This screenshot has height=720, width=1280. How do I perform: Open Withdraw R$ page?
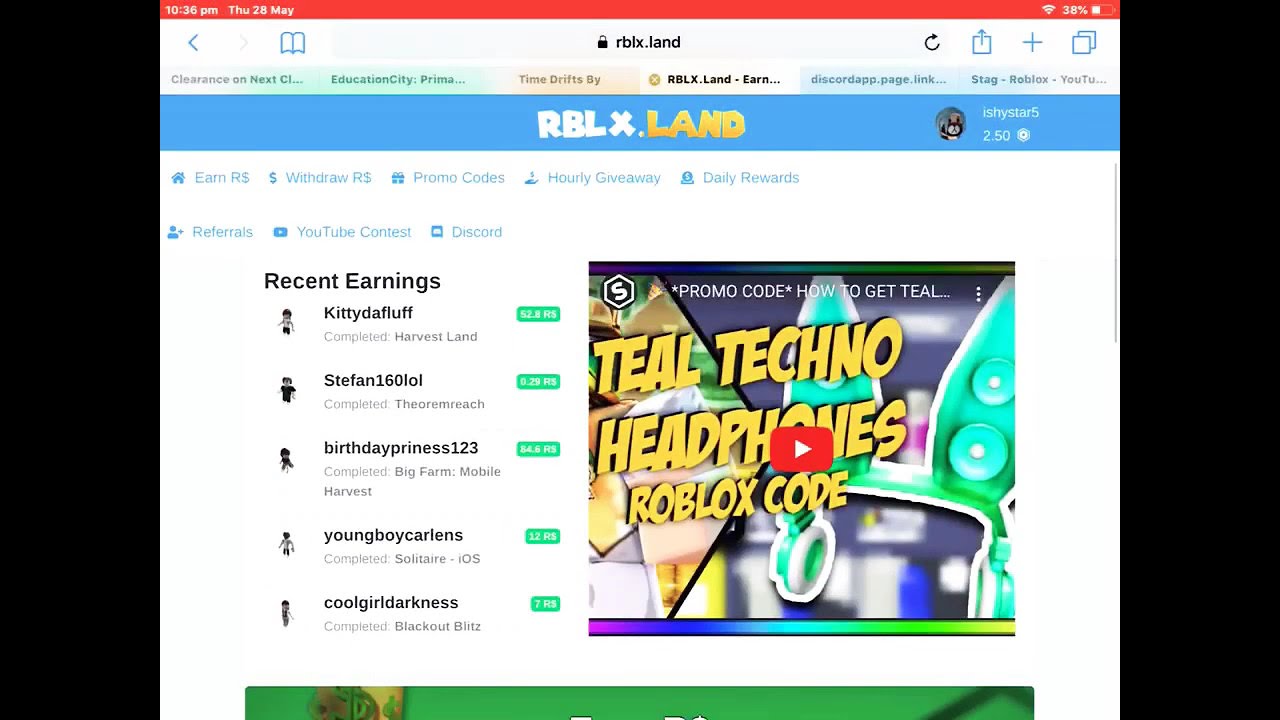pos(328,178)
